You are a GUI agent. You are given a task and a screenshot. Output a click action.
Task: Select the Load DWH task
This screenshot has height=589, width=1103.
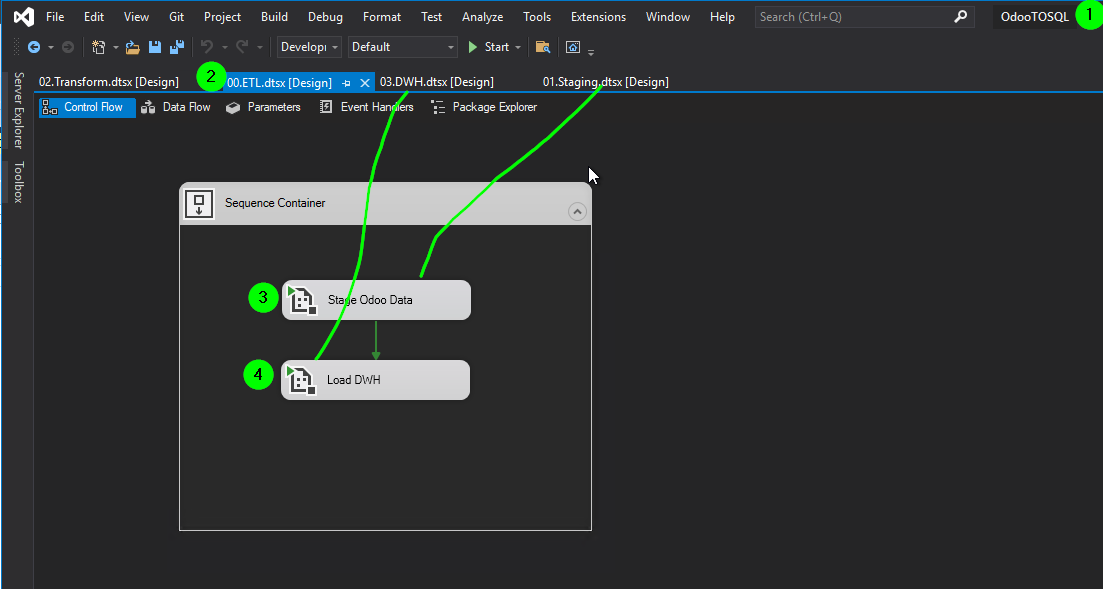pyautogui.click(x=376, y=380)
